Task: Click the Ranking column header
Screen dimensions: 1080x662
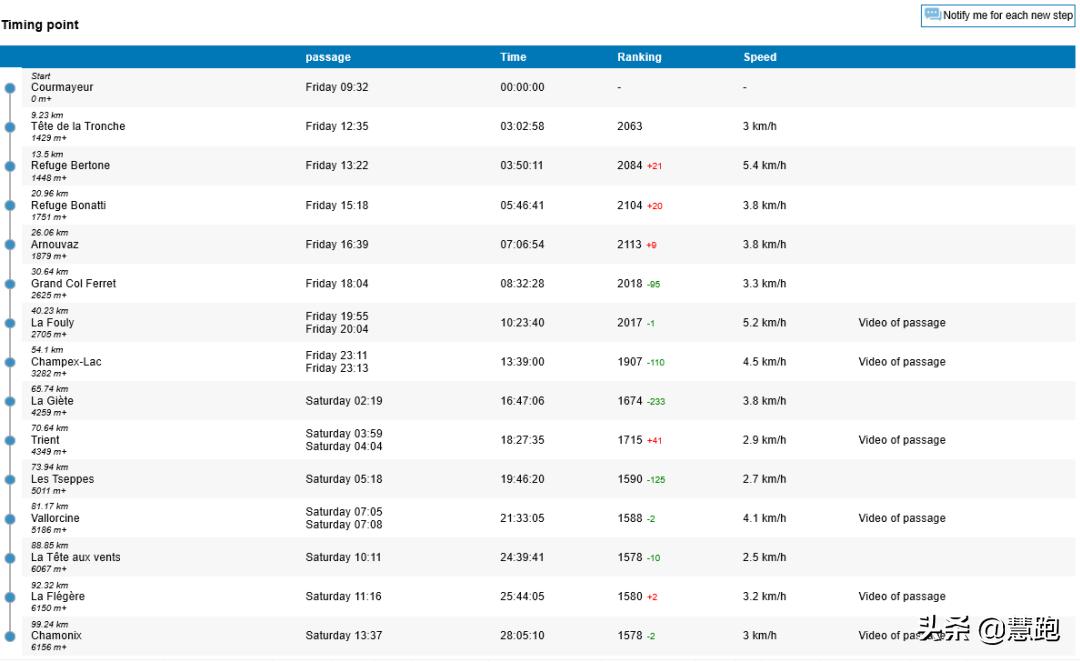Action: tap(639, 57)
